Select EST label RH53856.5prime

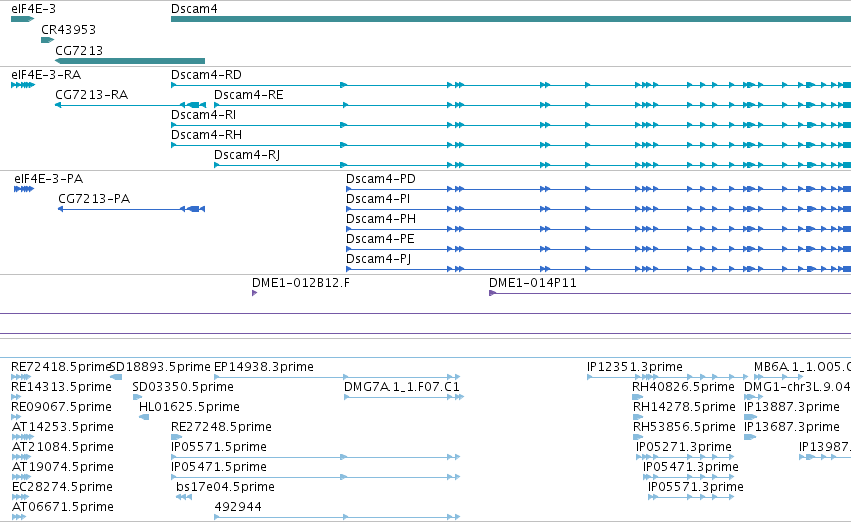[684, 427]
